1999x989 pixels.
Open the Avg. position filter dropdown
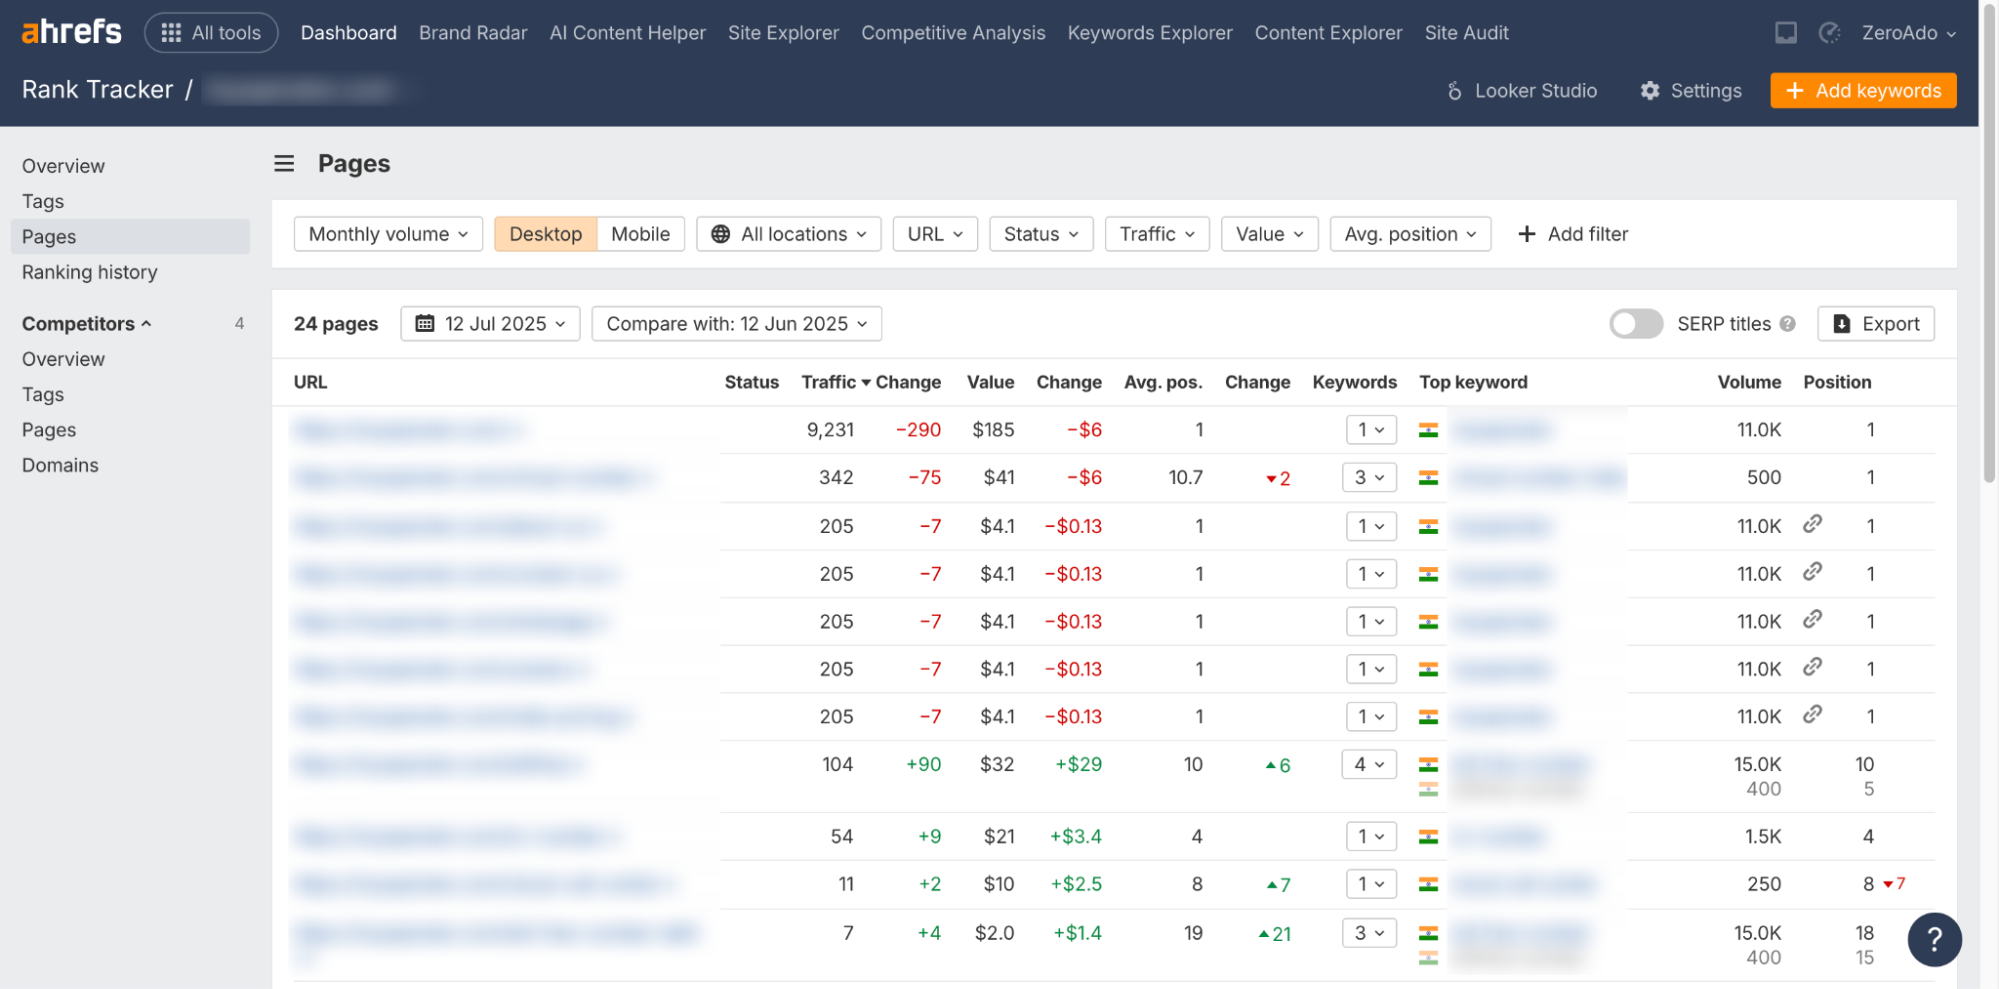1410,234
